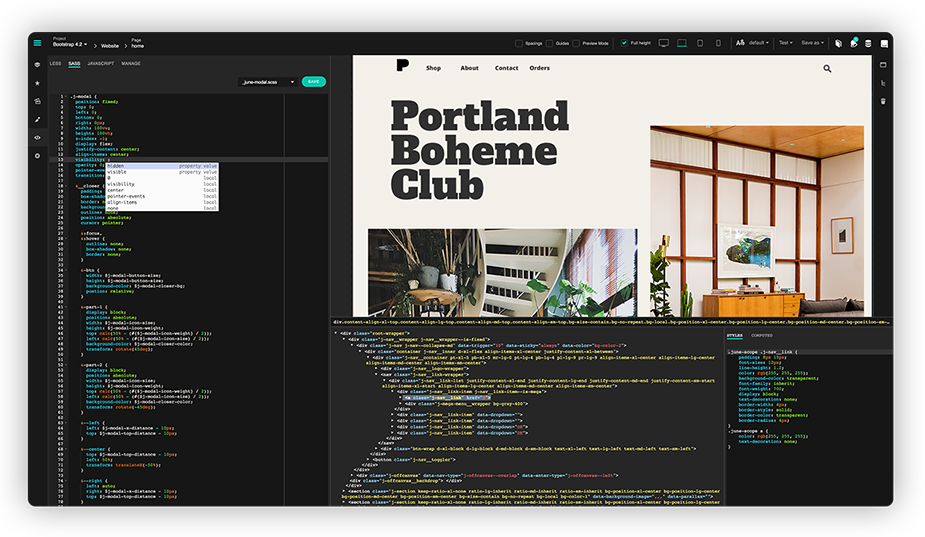Switch preview to tablet size
This screenshot has height=537, width=925.
700,43
